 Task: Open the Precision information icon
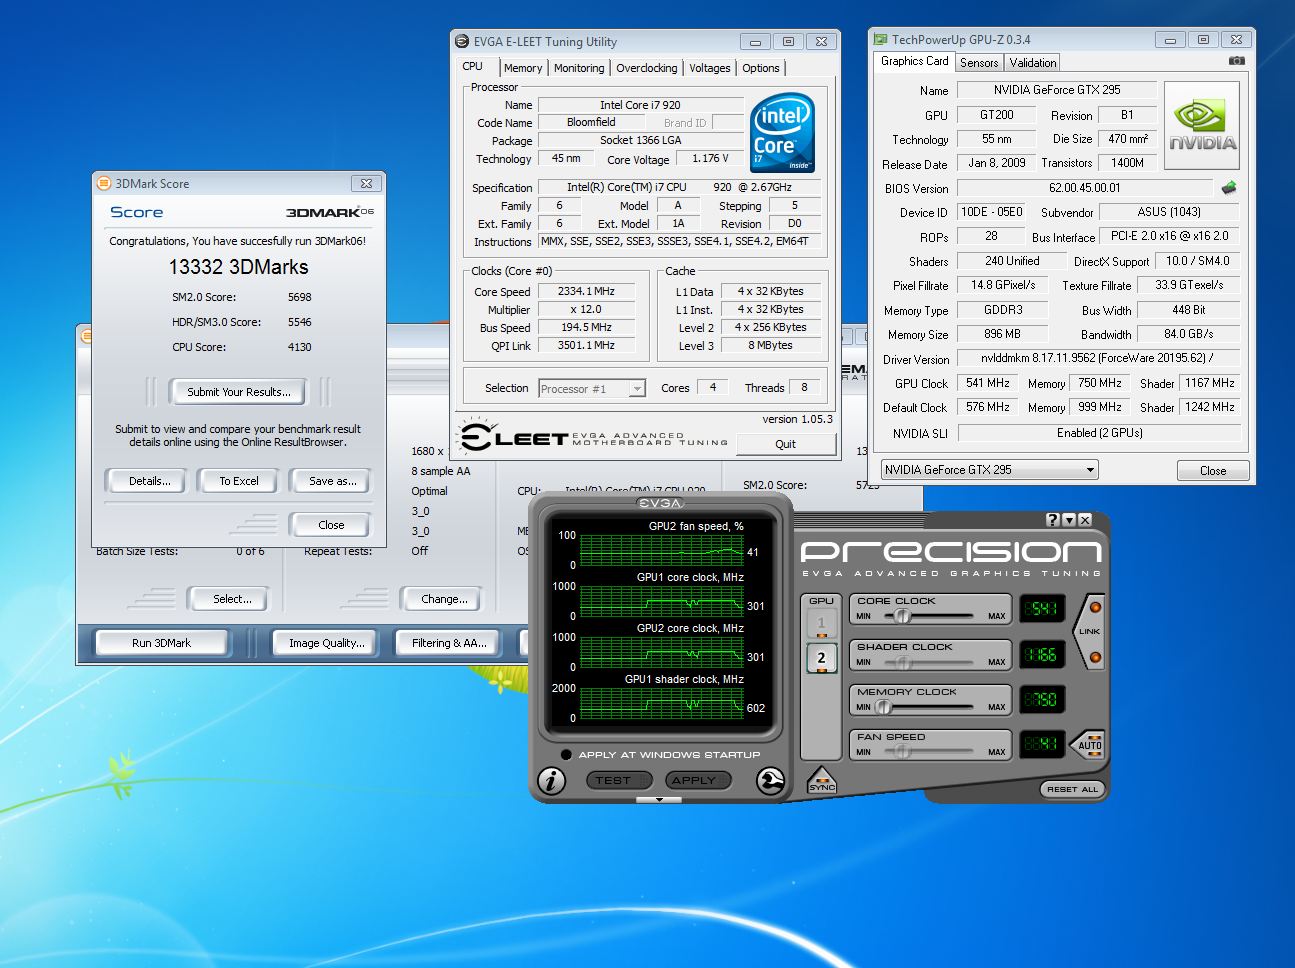(551, 781)
